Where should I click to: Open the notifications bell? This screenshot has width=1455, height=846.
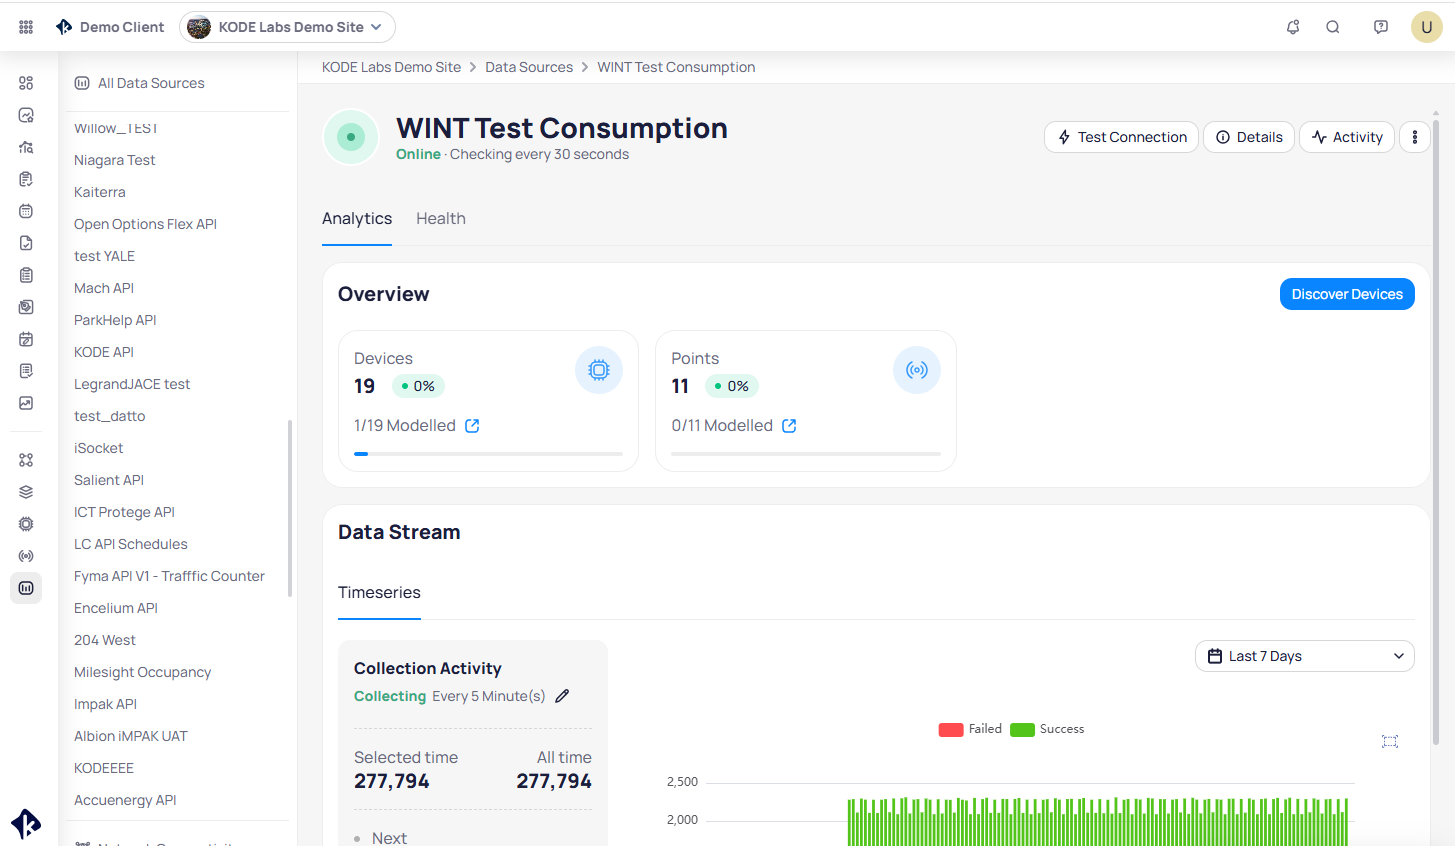[1293, 27]
